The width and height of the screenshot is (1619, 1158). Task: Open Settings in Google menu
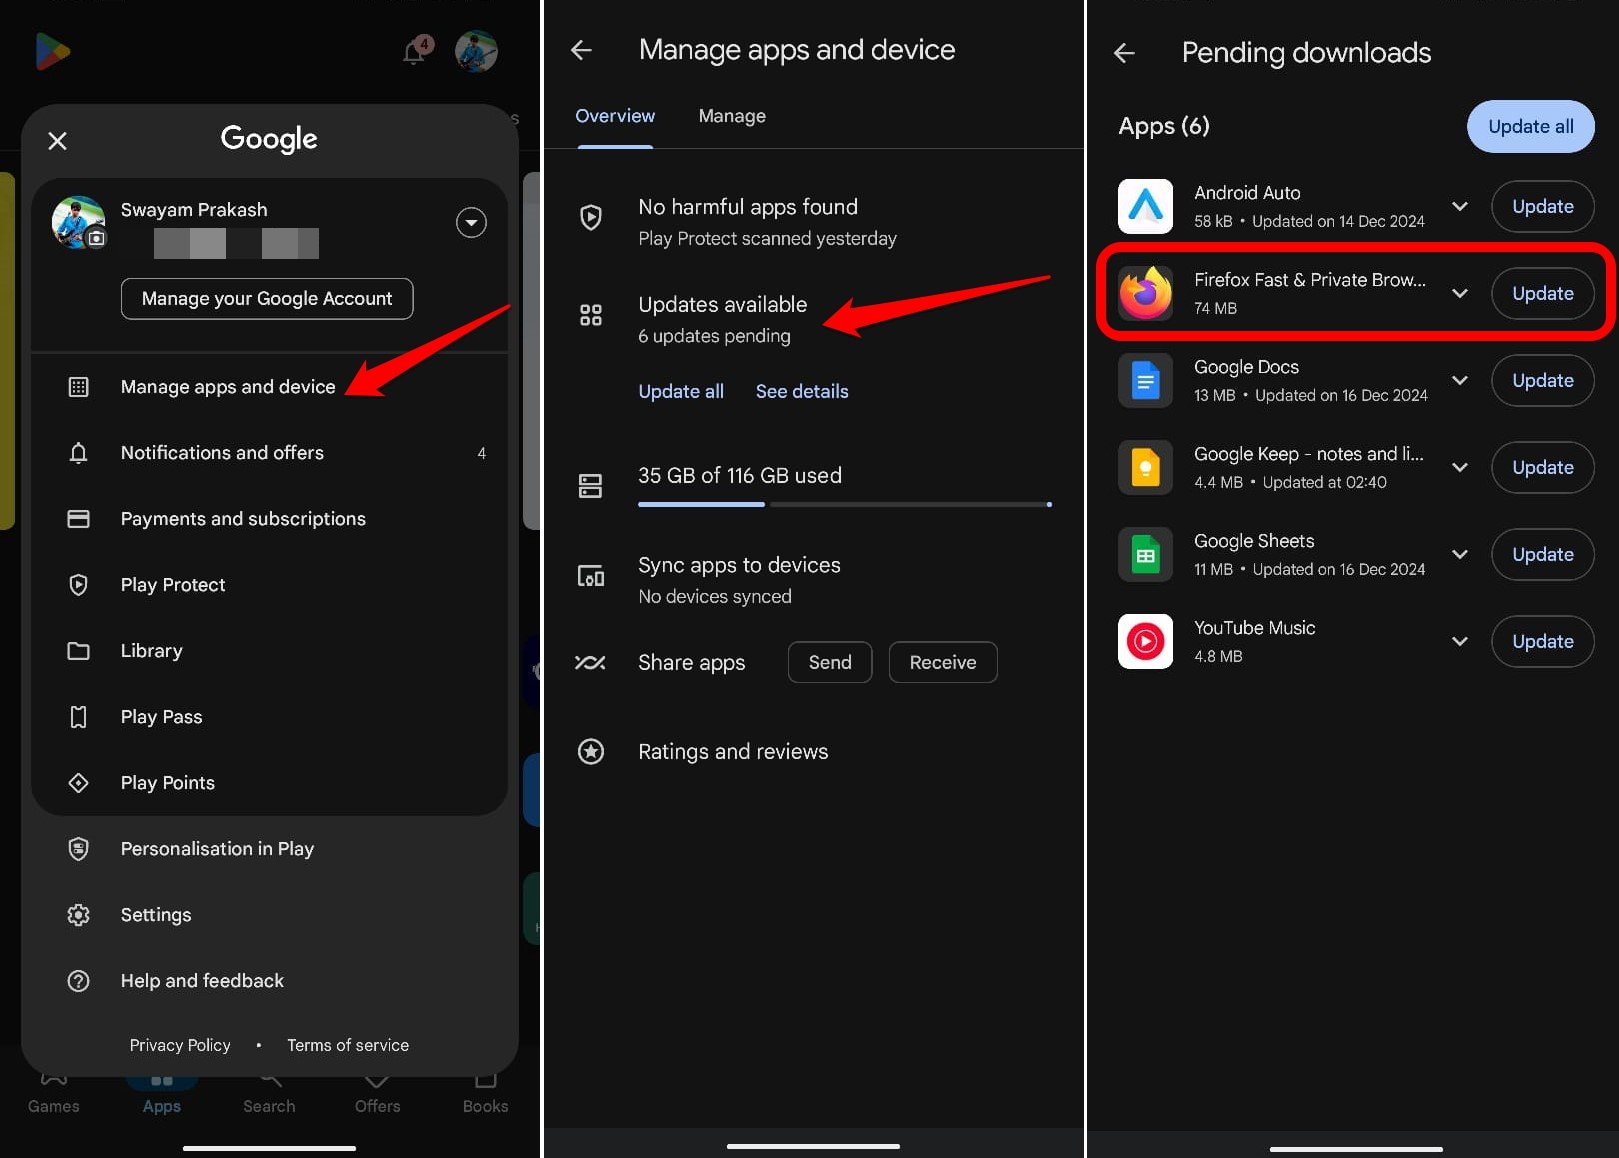point(270,915)
